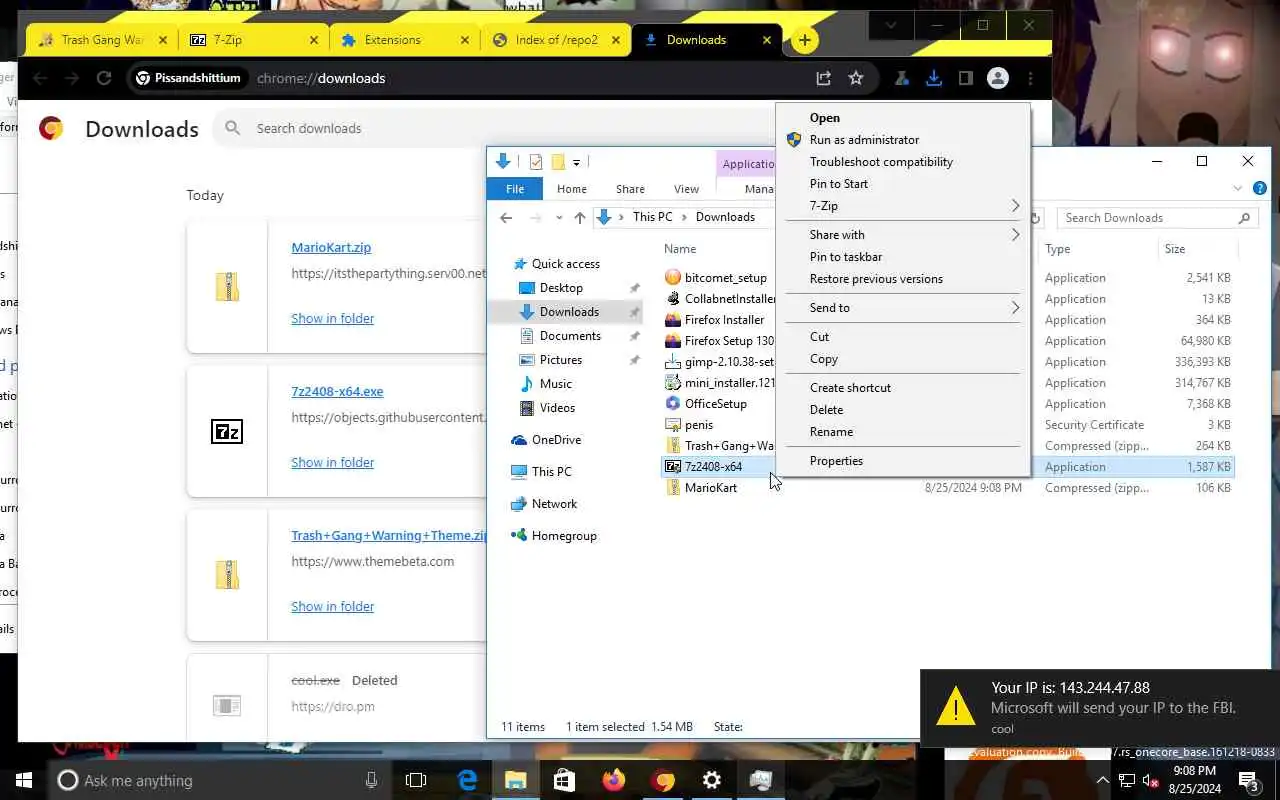
Task: Reload the chrome downloads page
Action: 104,78
